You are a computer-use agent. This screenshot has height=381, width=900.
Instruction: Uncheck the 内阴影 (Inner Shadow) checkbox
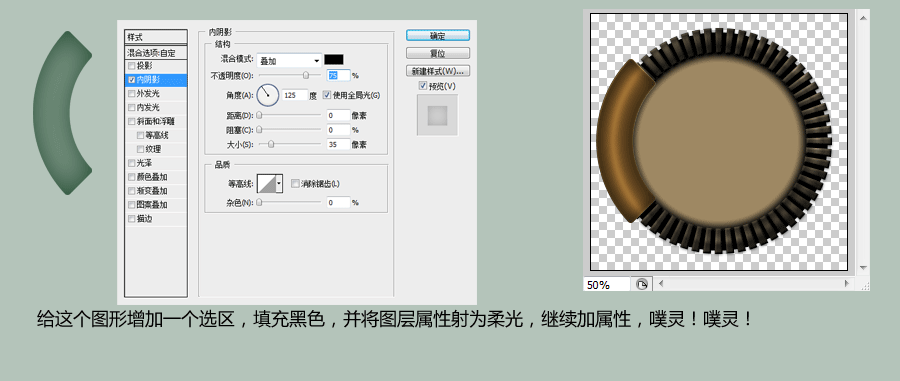(132, 80)
